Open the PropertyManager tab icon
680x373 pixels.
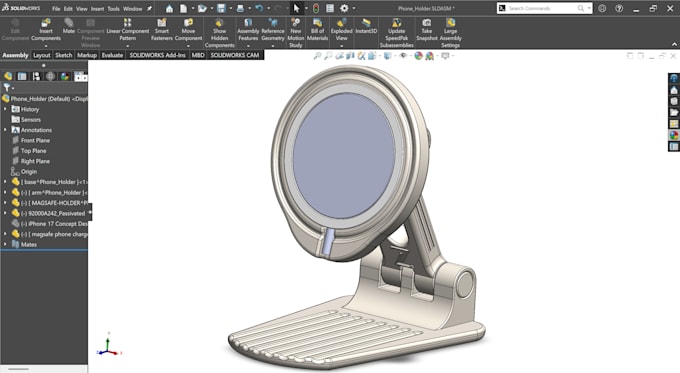pyautogui.click(x=22, y=76)
